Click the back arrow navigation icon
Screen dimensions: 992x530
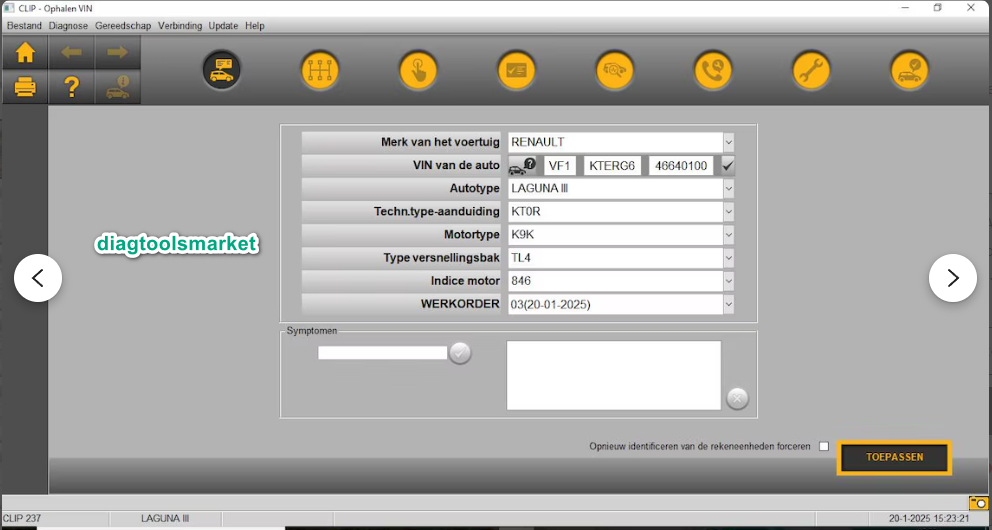71,52
